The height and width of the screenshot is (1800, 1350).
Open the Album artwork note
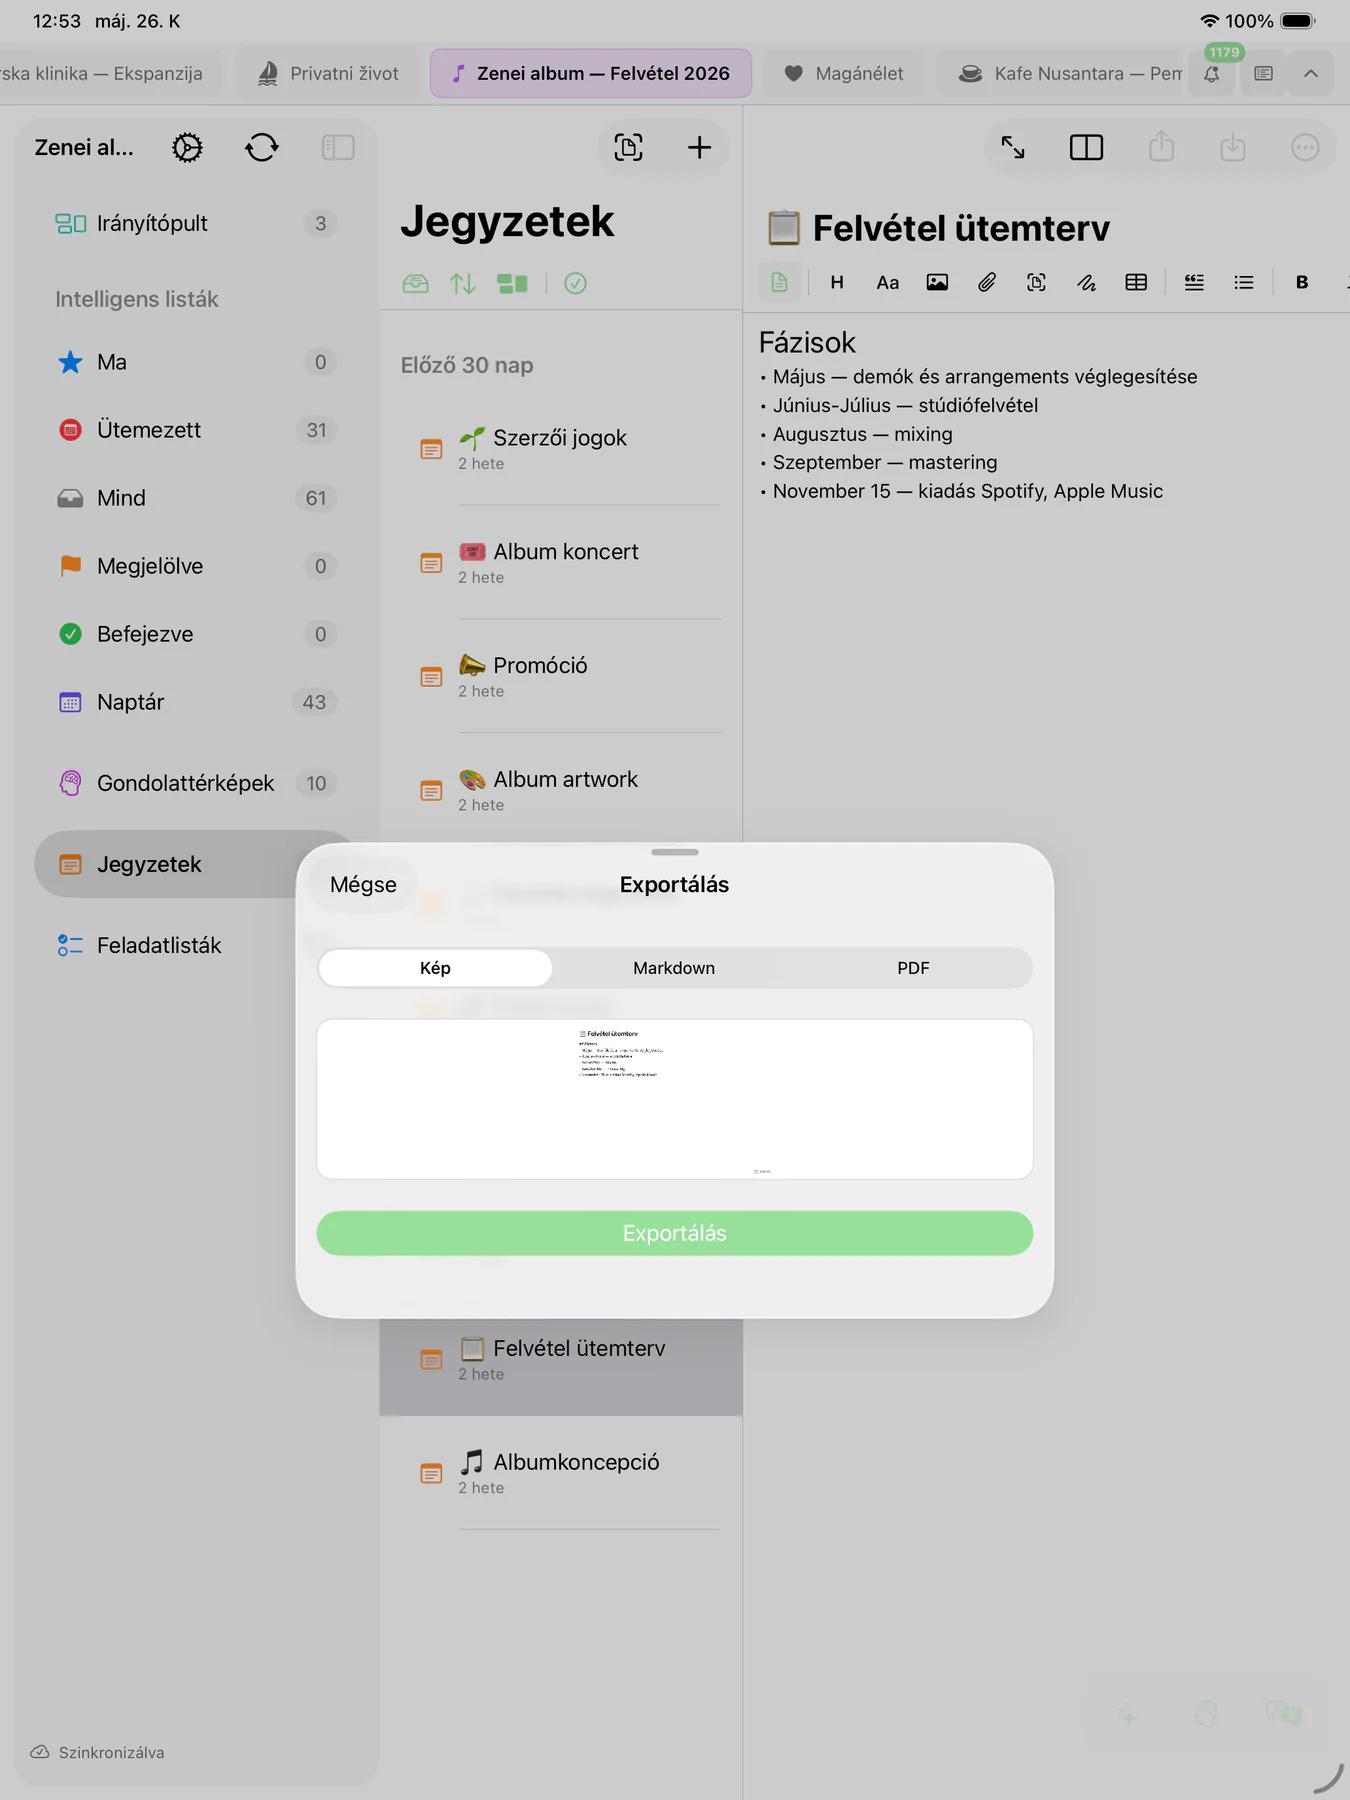point(561,790)
